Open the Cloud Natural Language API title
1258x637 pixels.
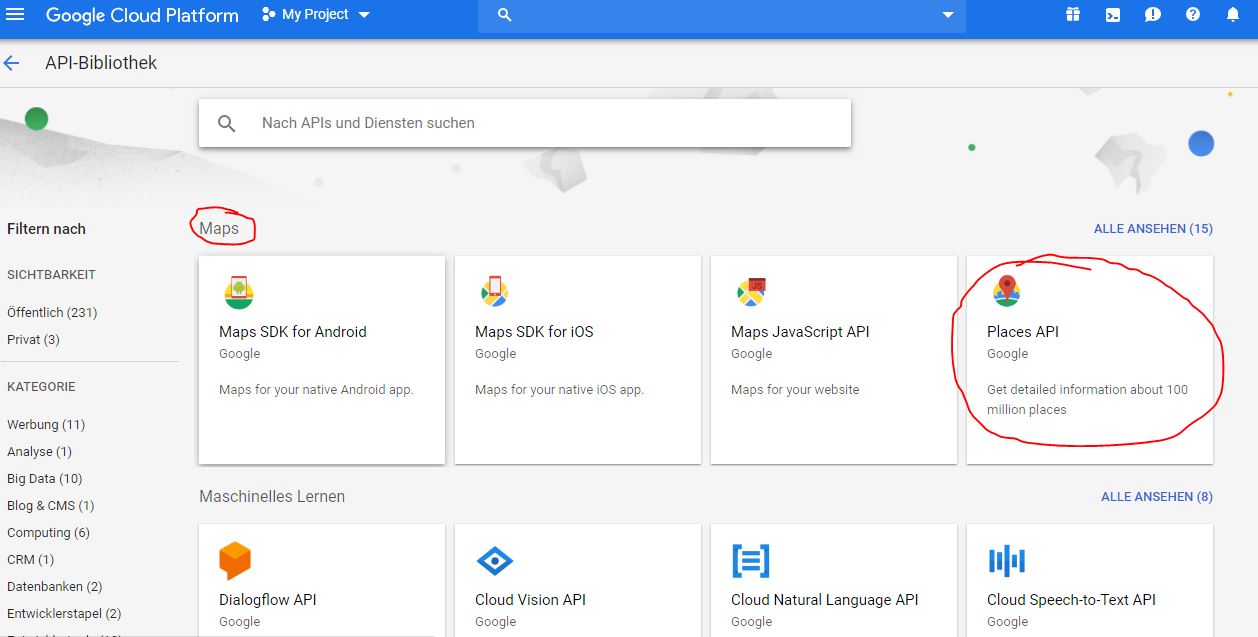825,600
